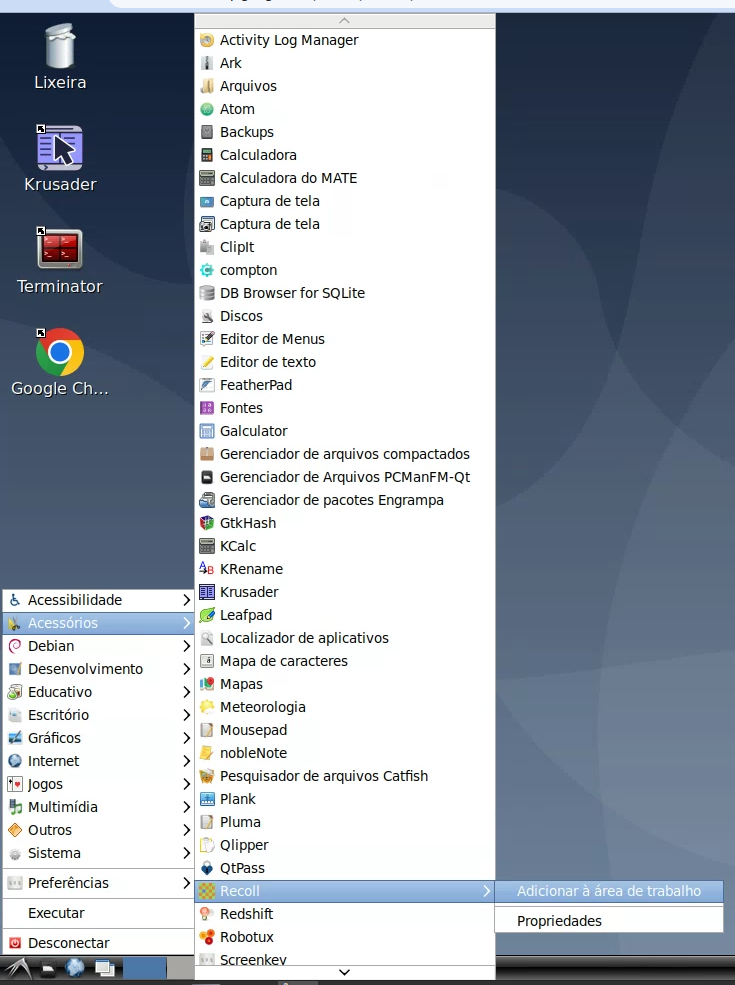Open Editor de texto
735x985 pixels.
pyautogui.click(x=345, y=362)
